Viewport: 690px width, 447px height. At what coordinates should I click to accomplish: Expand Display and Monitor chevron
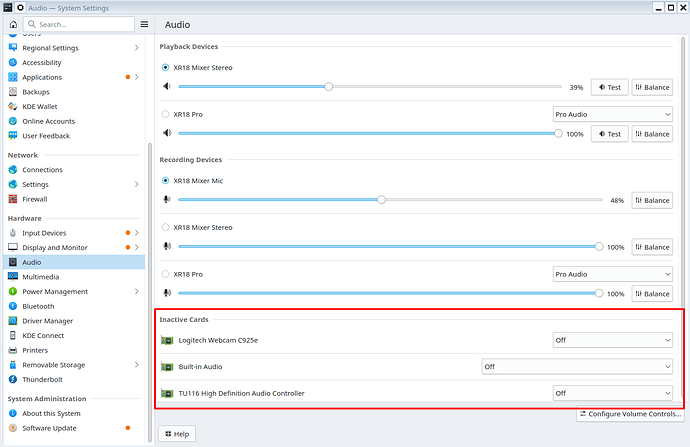(136, 247)
